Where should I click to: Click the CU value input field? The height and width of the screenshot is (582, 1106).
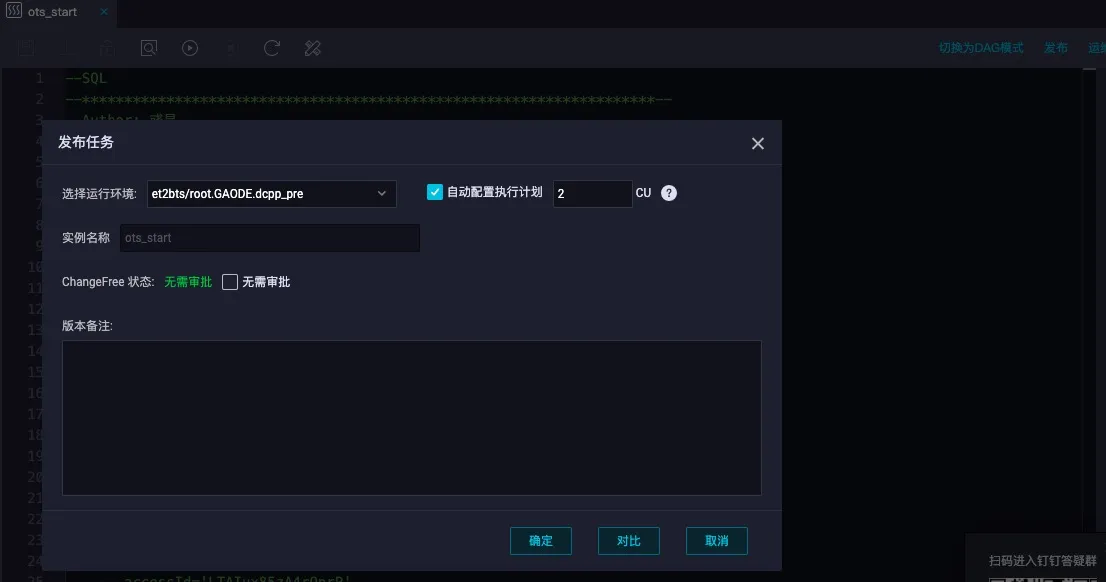pos(592,193)
